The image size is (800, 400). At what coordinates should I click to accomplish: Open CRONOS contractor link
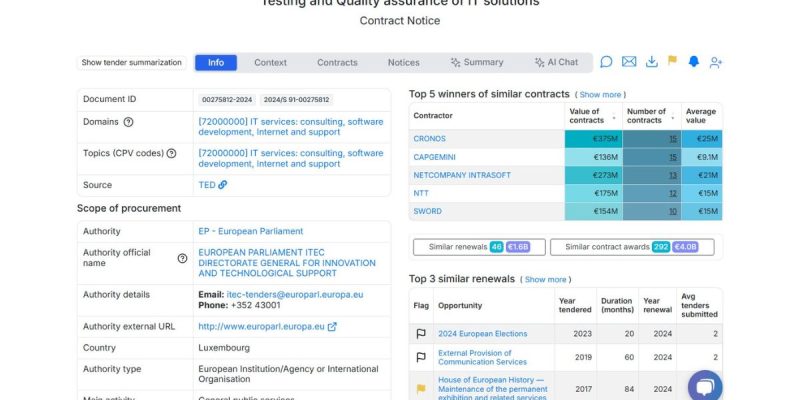[x=430, y=139]
